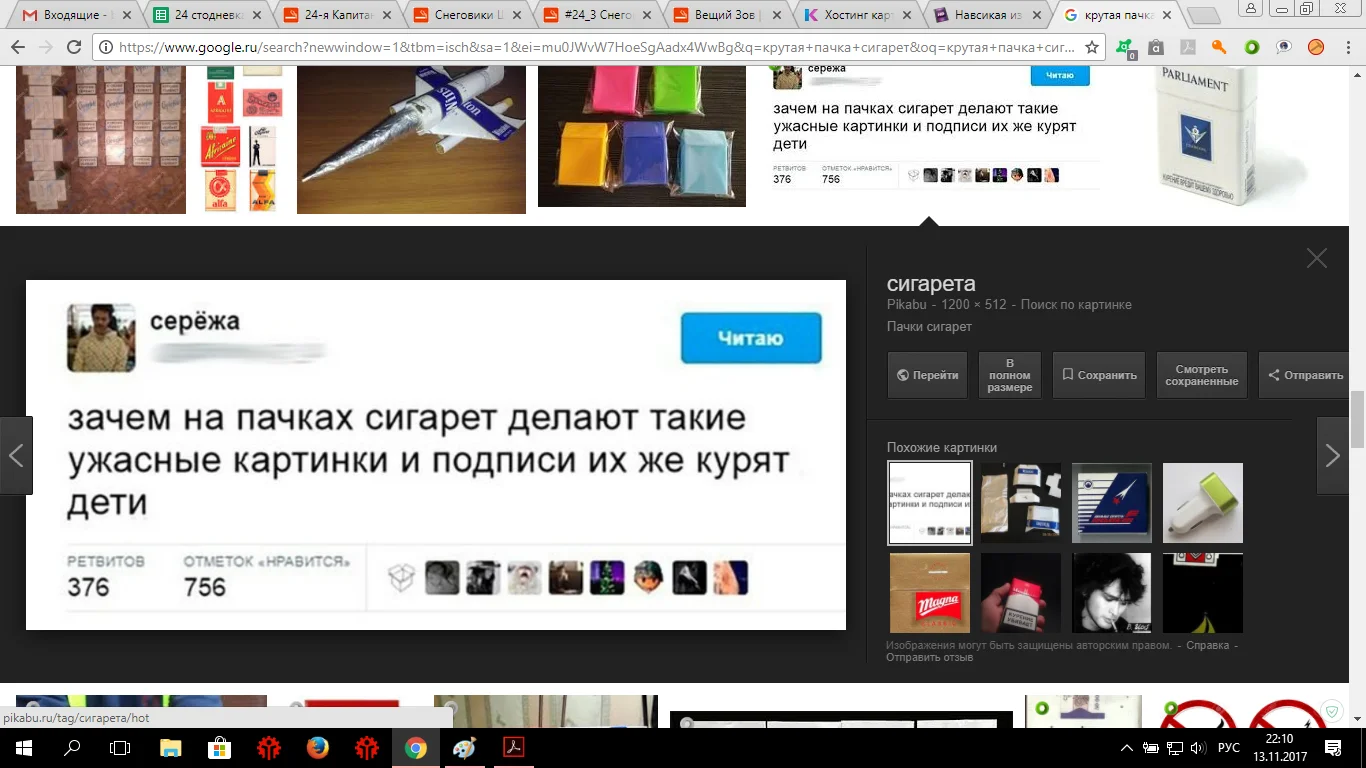Open the Windows notification center
The width and height of the screenshot is (1366, 768).
click(x=1333, y=747)
